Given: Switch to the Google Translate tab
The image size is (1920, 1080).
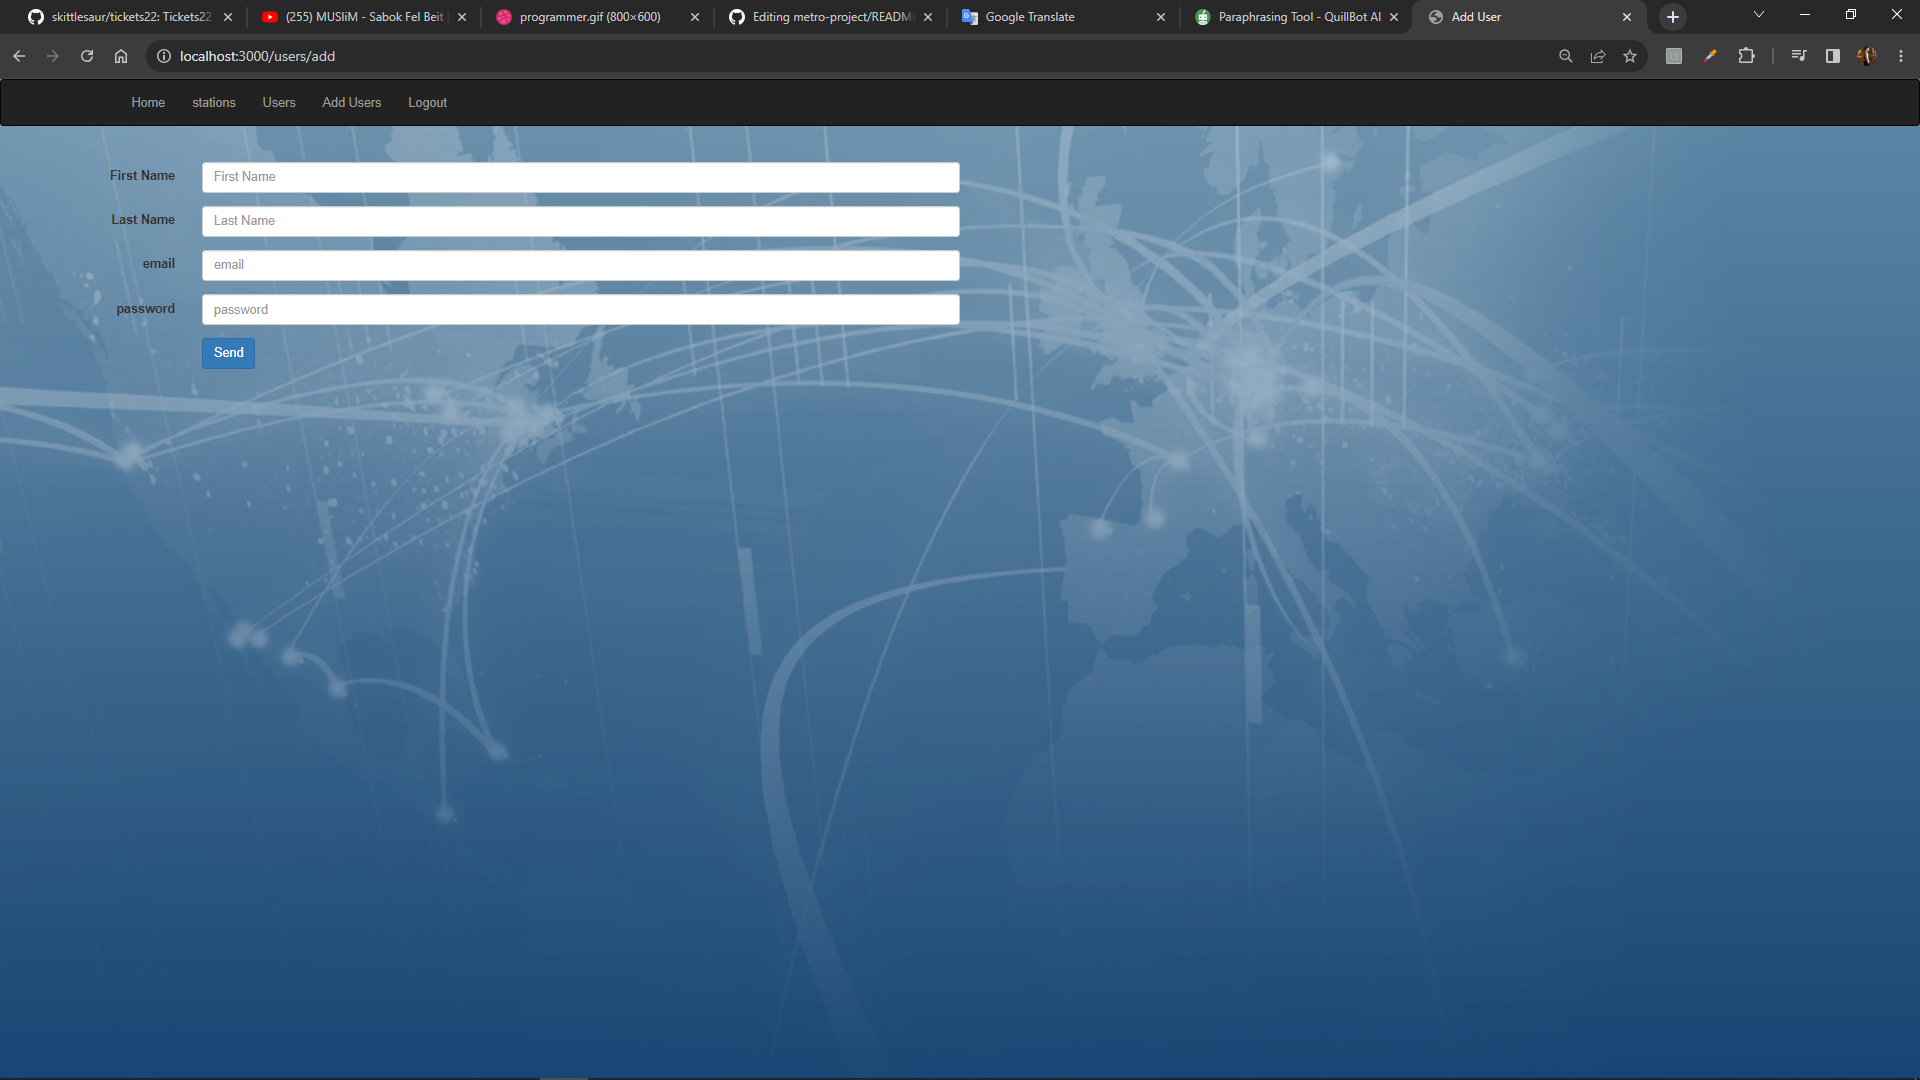Looking at the screenshot, I should (1030, 17).
